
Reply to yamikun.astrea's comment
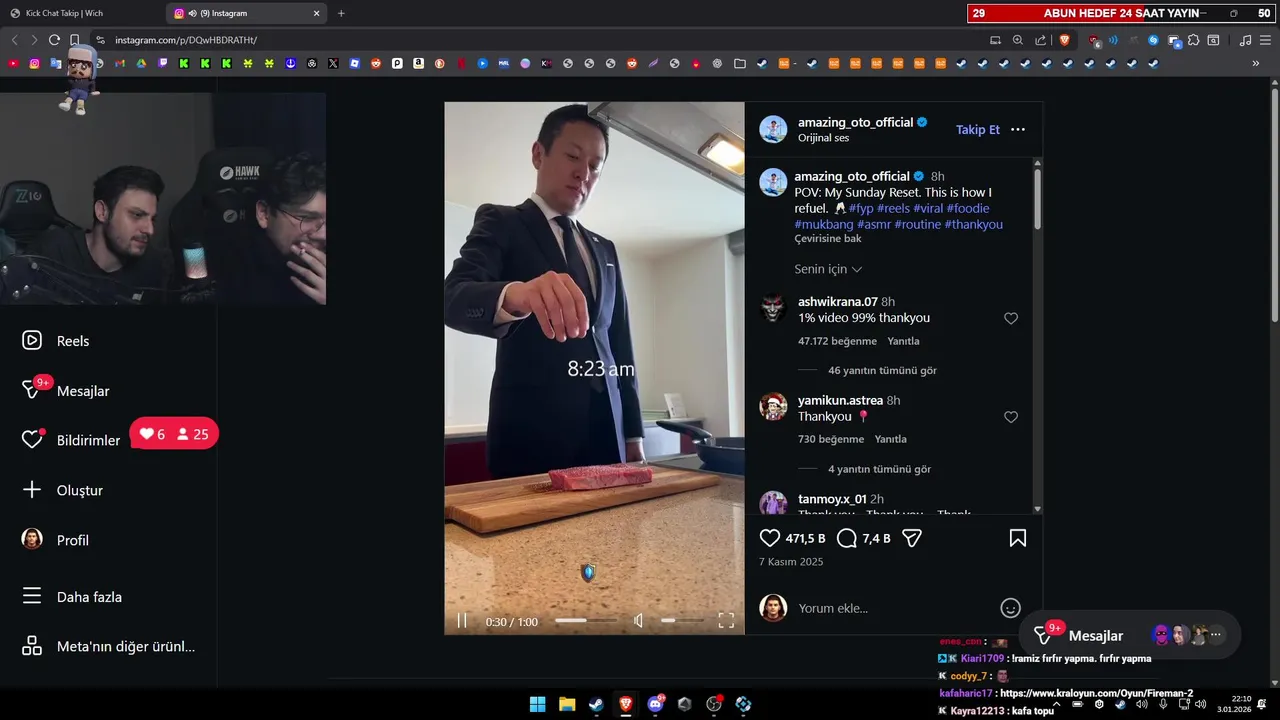pyautogui.click(x=890, y=439)
